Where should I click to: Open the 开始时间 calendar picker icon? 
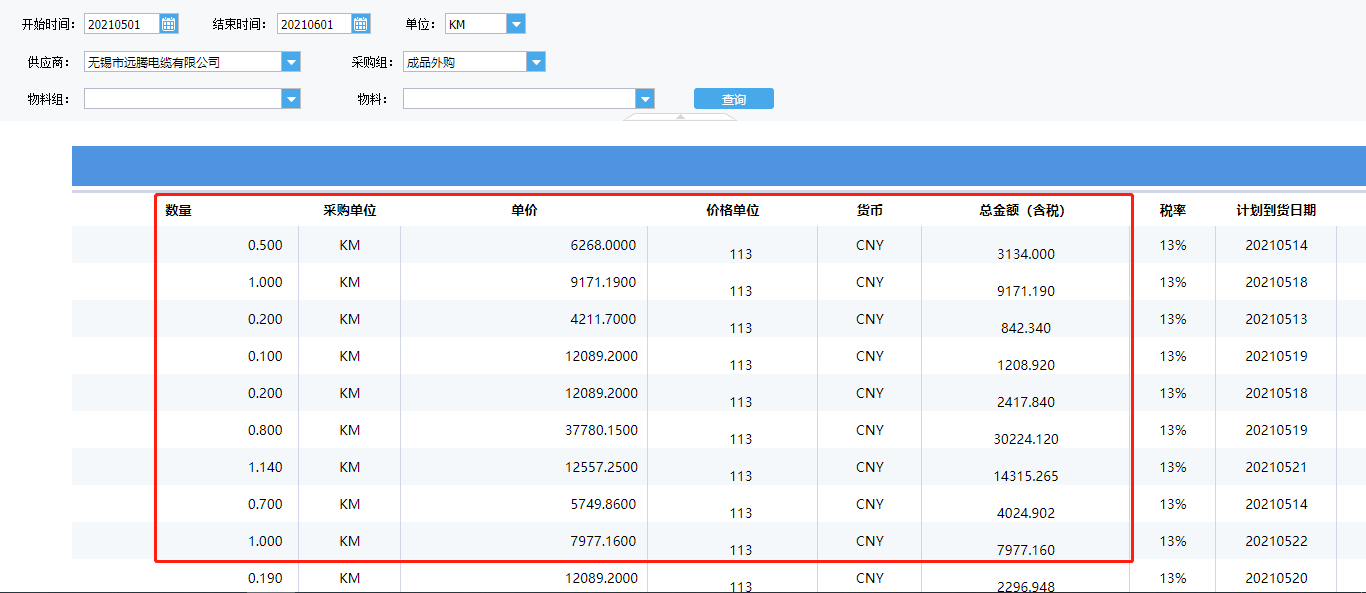pos(169,24)
